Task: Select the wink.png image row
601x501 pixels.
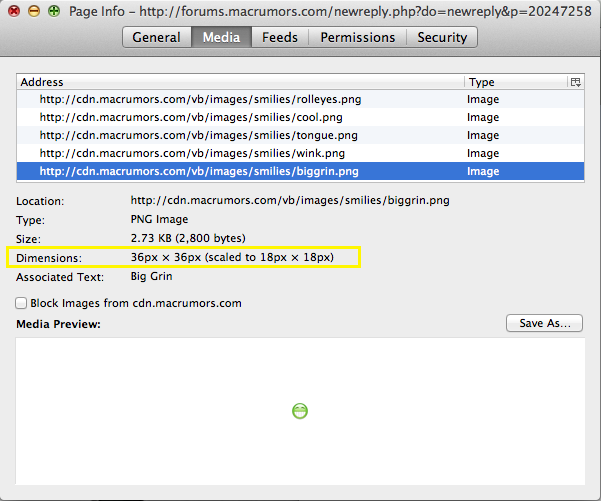Action: pos(300,153)
